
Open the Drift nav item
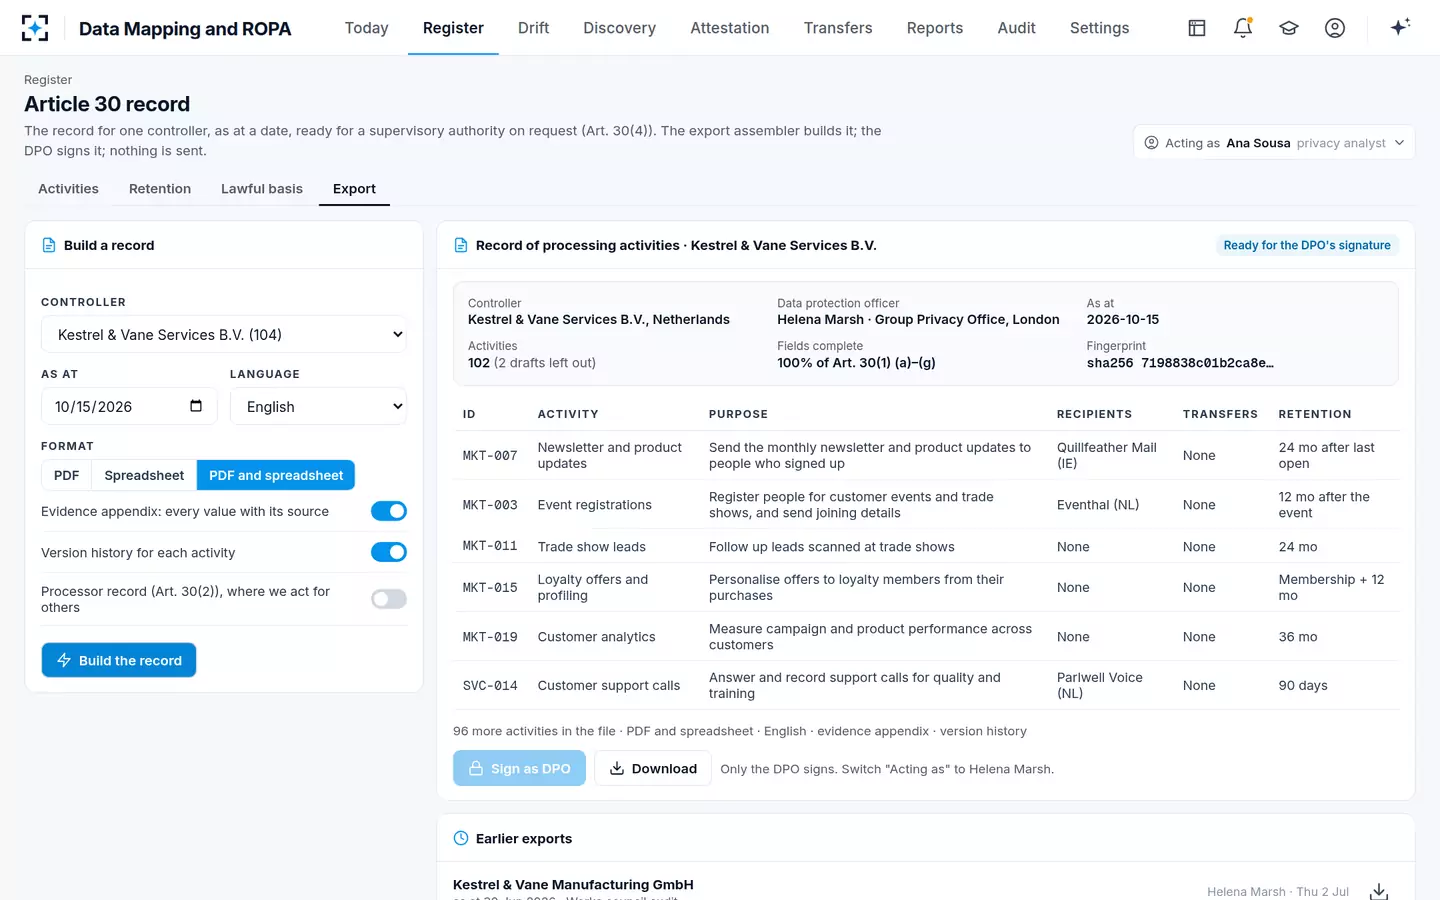coord(534,28)
